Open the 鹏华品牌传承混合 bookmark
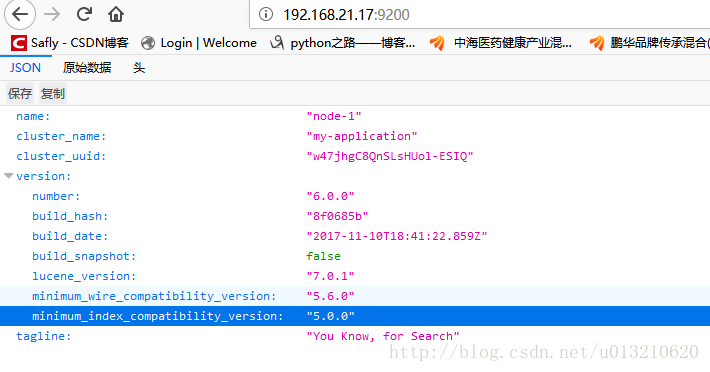This screenshot has height=372, width=710. pos(649,43)
